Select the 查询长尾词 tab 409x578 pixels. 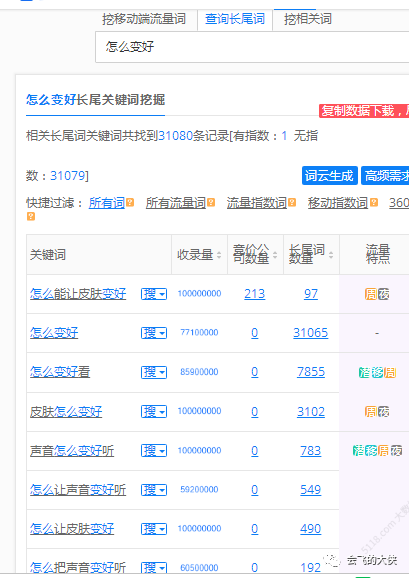[235, 19]
